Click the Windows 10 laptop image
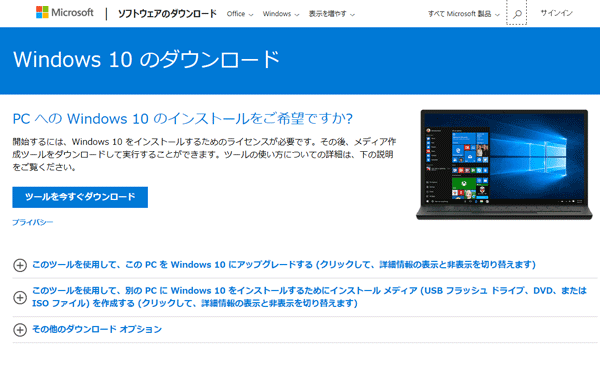 [x=504, y=165]
